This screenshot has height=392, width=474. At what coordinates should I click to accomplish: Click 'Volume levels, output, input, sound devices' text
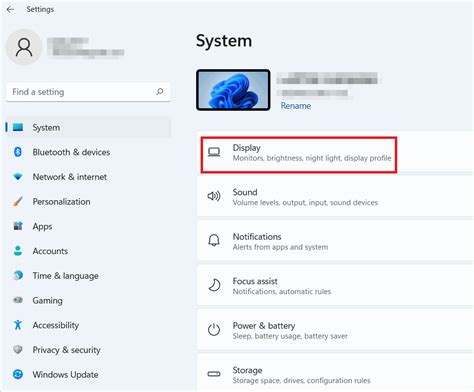(x=305, y=202)
